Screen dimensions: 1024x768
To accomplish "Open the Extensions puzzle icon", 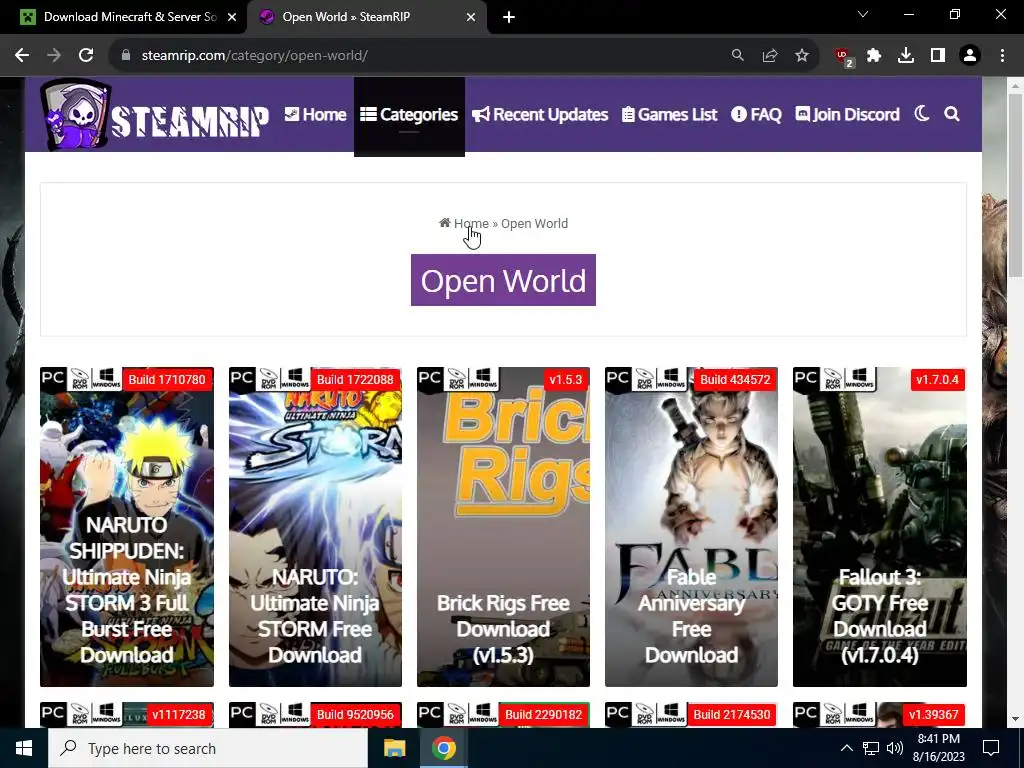I will (874, 56).
